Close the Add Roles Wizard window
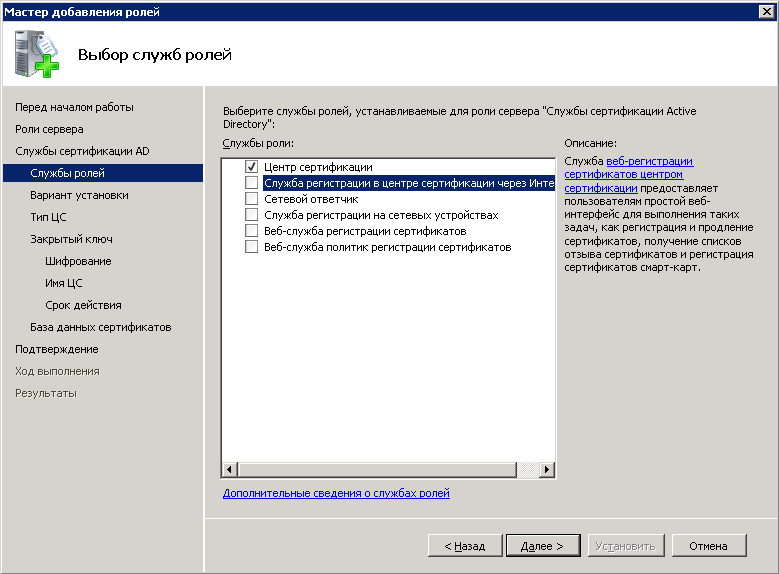 765,11
